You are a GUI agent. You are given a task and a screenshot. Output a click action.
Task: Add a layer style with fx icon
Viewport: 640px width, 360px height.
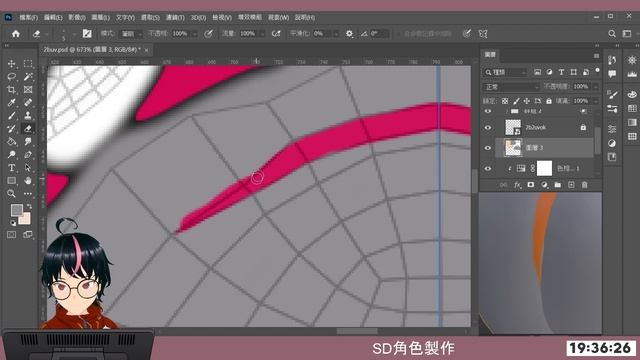pos(517,185)
